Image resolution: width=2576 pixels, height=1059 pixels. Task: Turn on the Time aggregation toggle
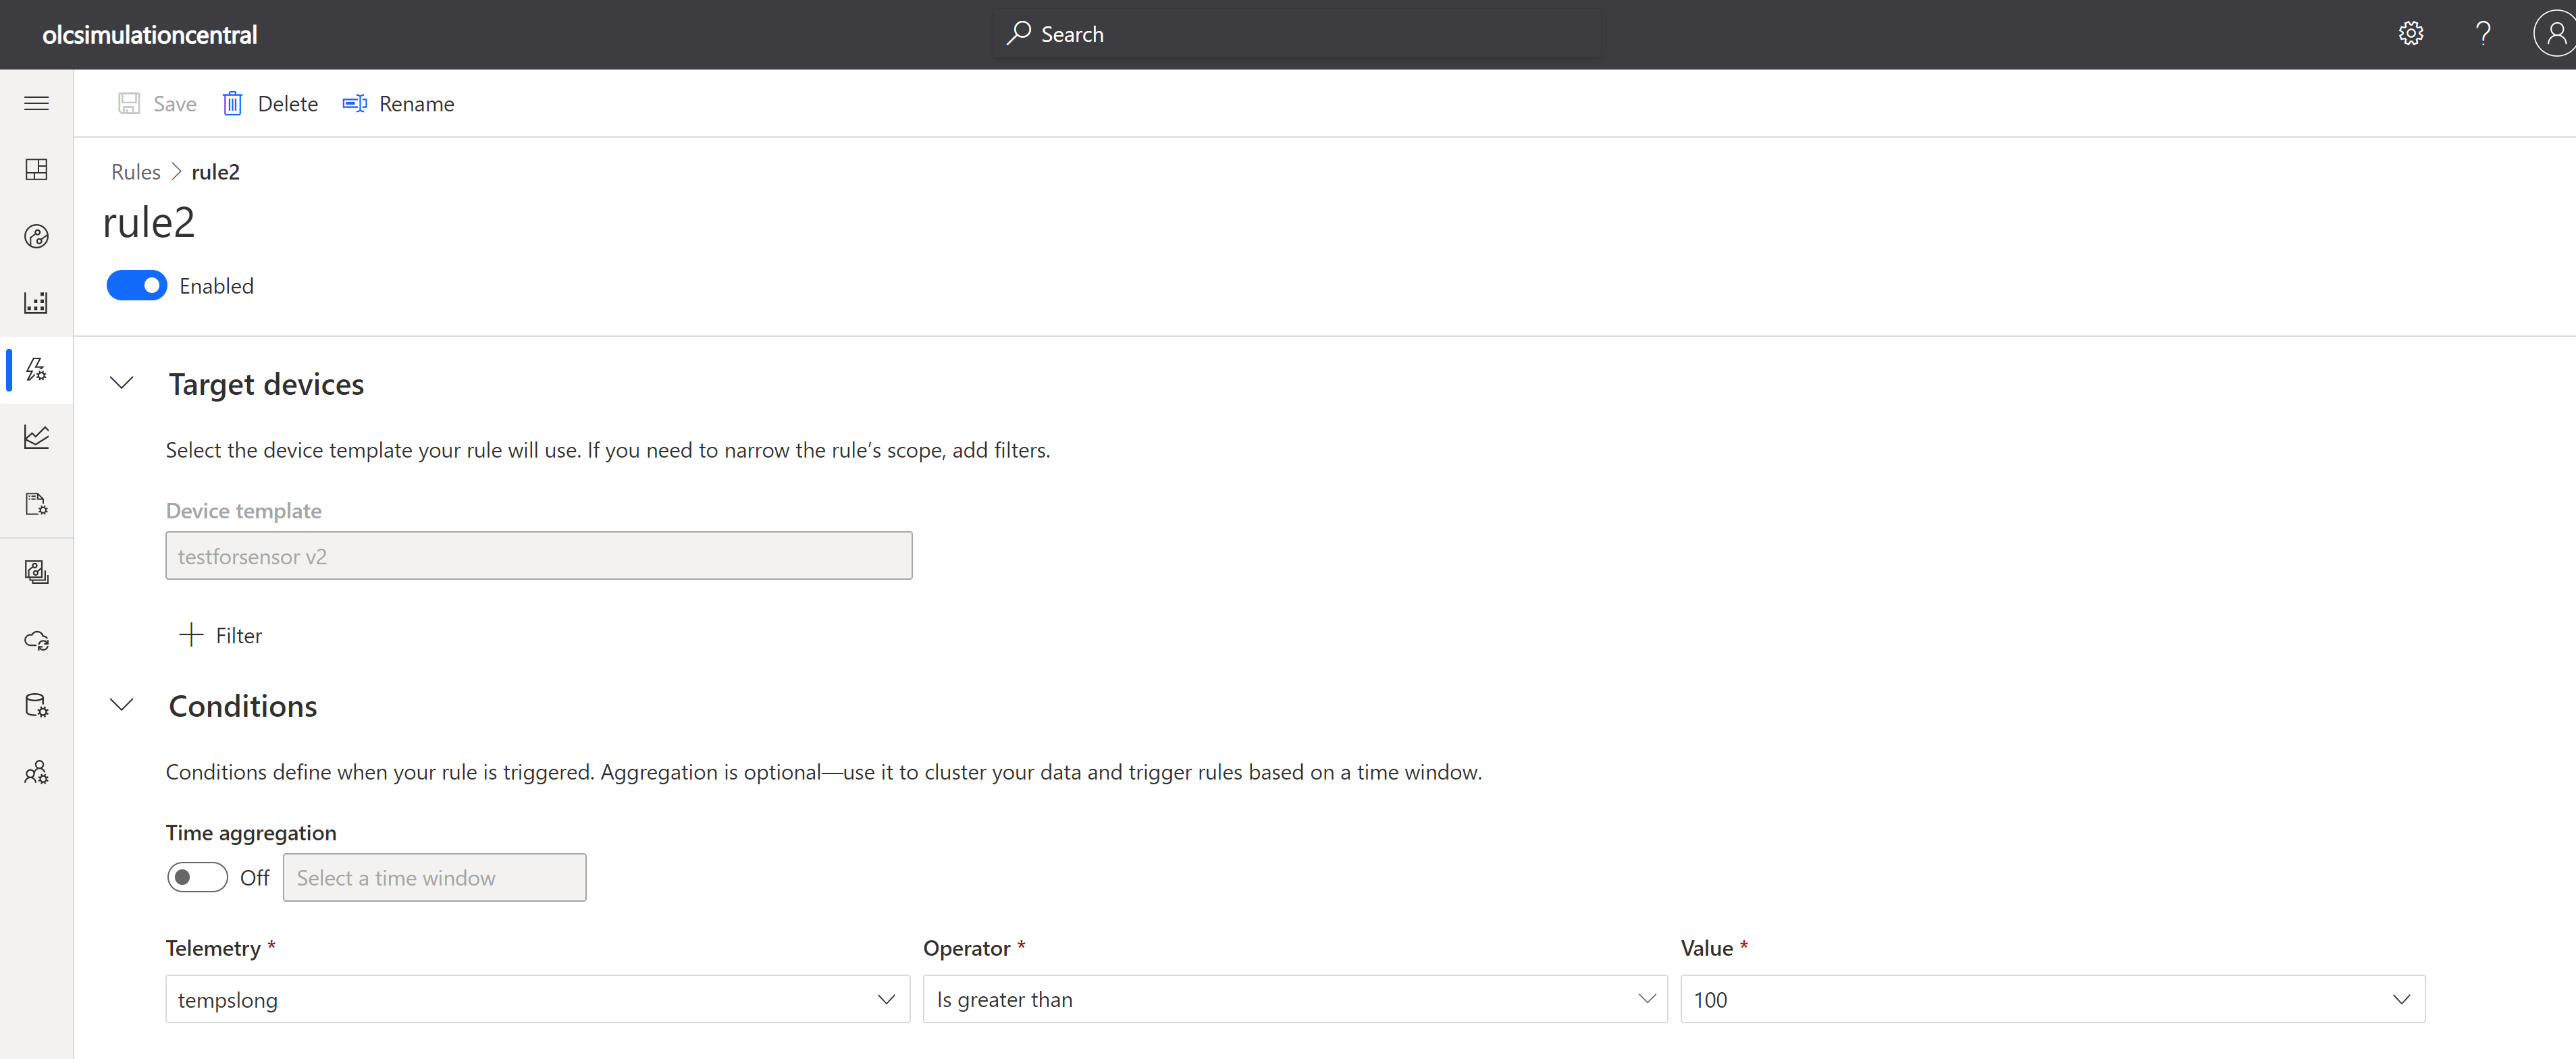[x=197, y=877]
